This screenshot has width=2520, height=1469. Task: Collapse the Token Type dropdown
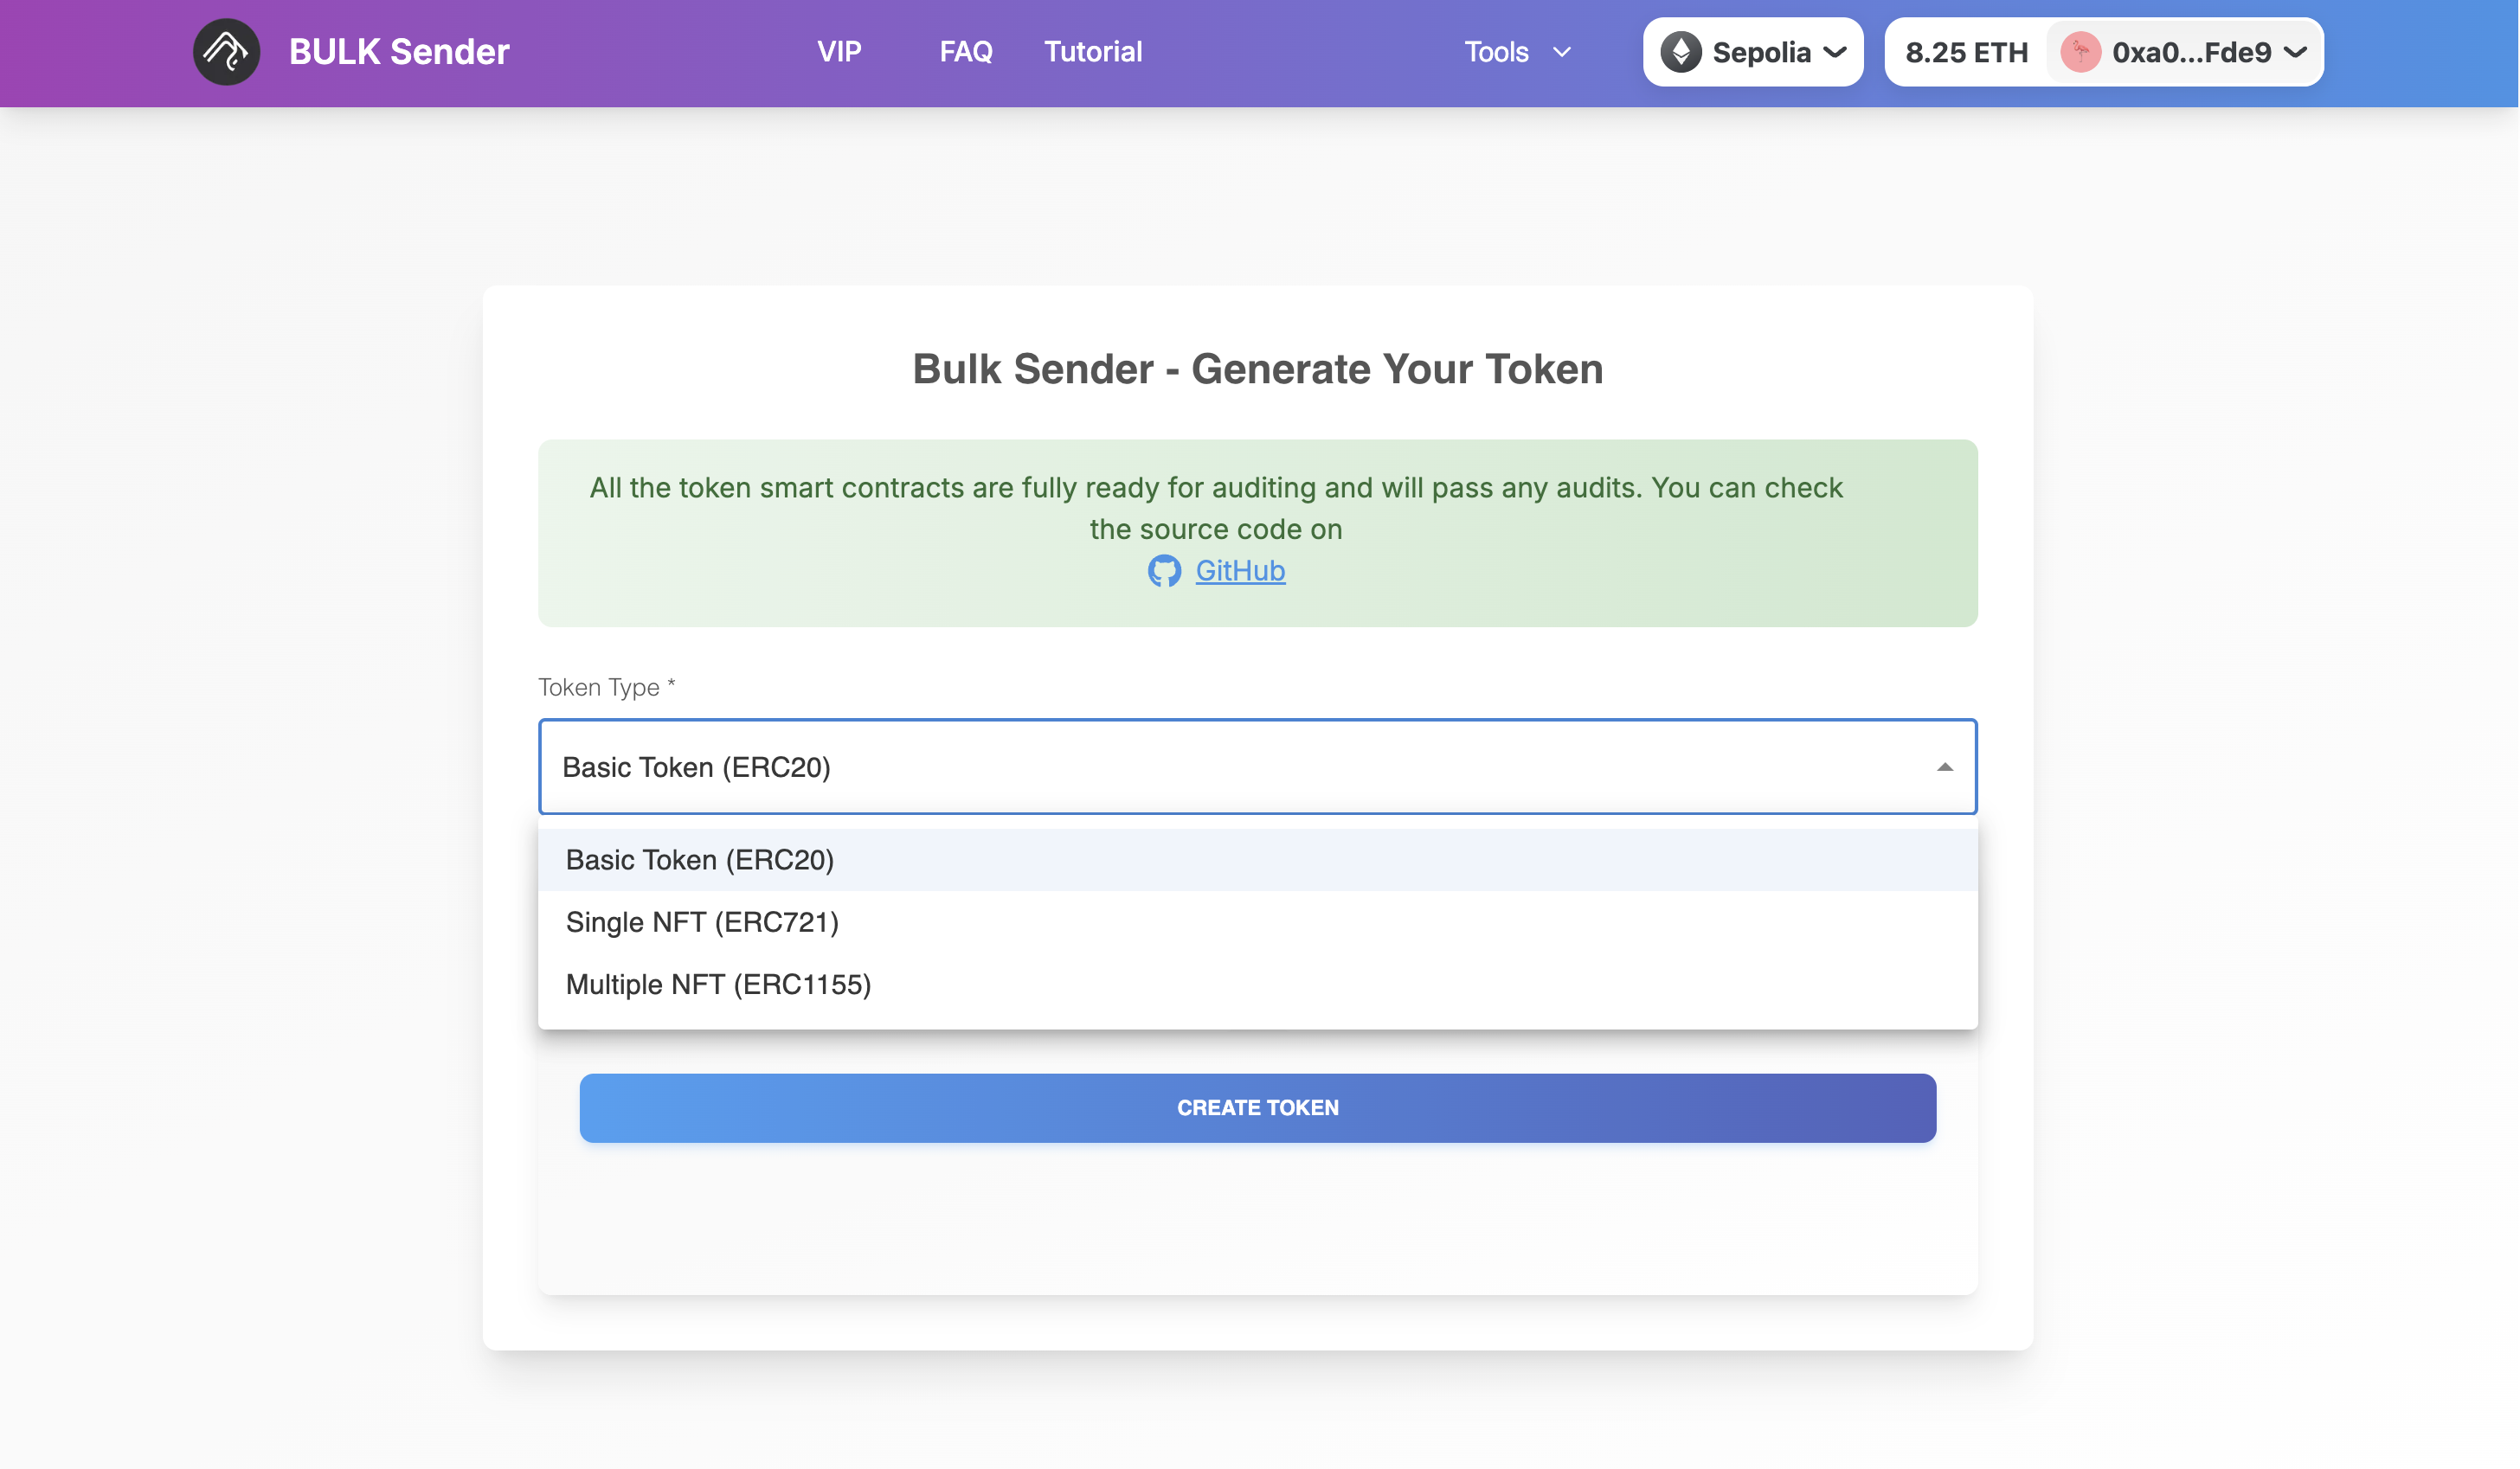tap(1945, 767)
